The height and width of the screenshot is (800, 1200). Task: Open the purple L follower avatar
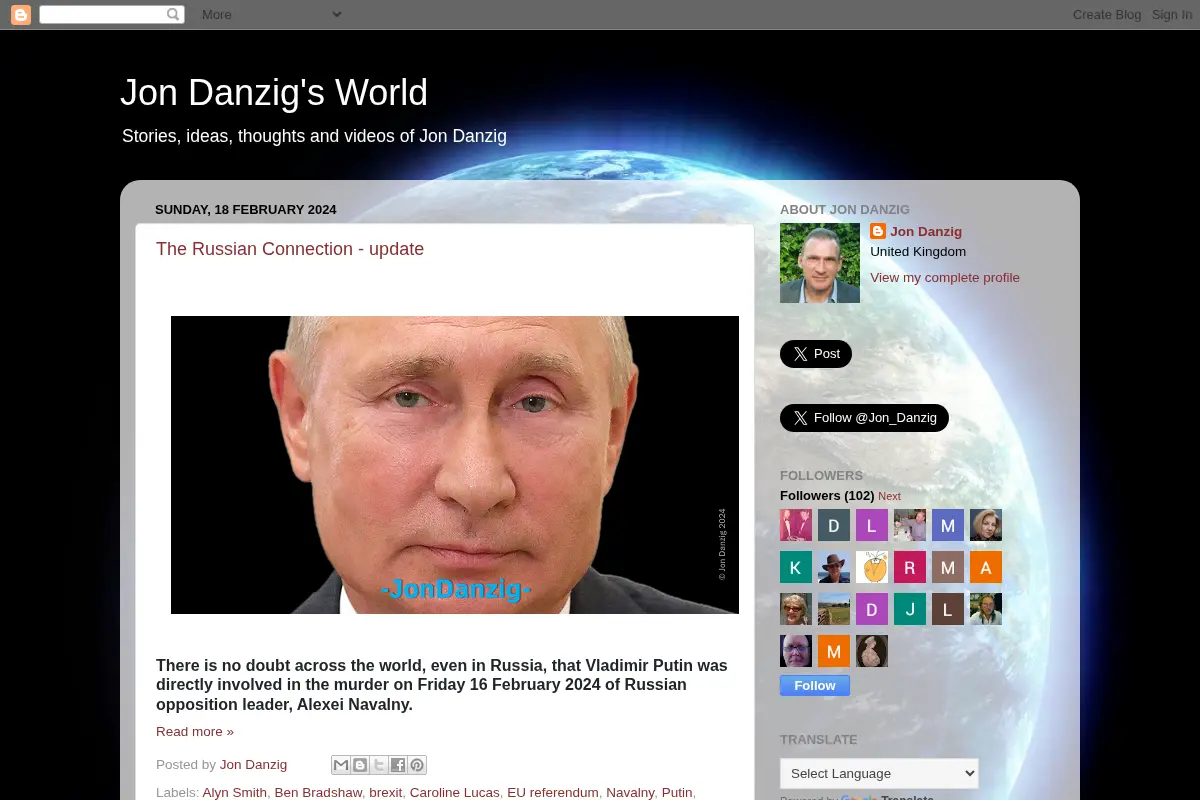click(872, 525)
